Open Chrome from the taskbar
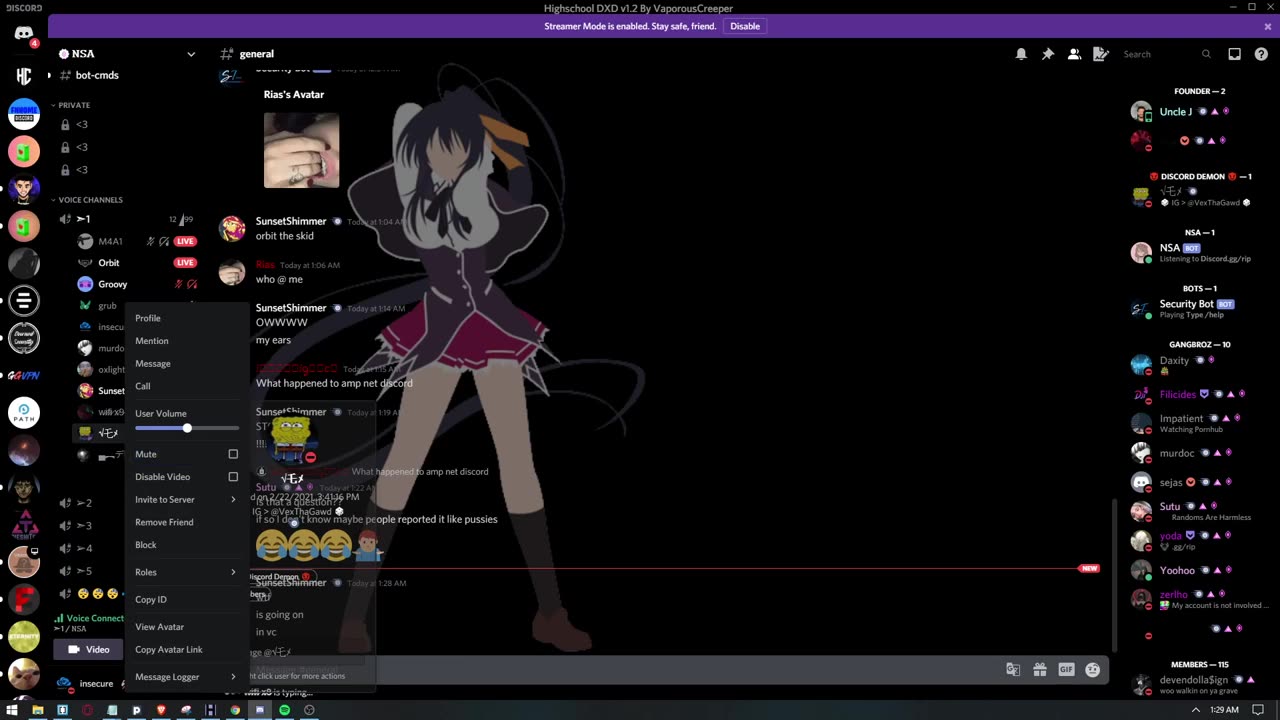The height and width of the screenshot is (720, 1280). tap(235, 710)
